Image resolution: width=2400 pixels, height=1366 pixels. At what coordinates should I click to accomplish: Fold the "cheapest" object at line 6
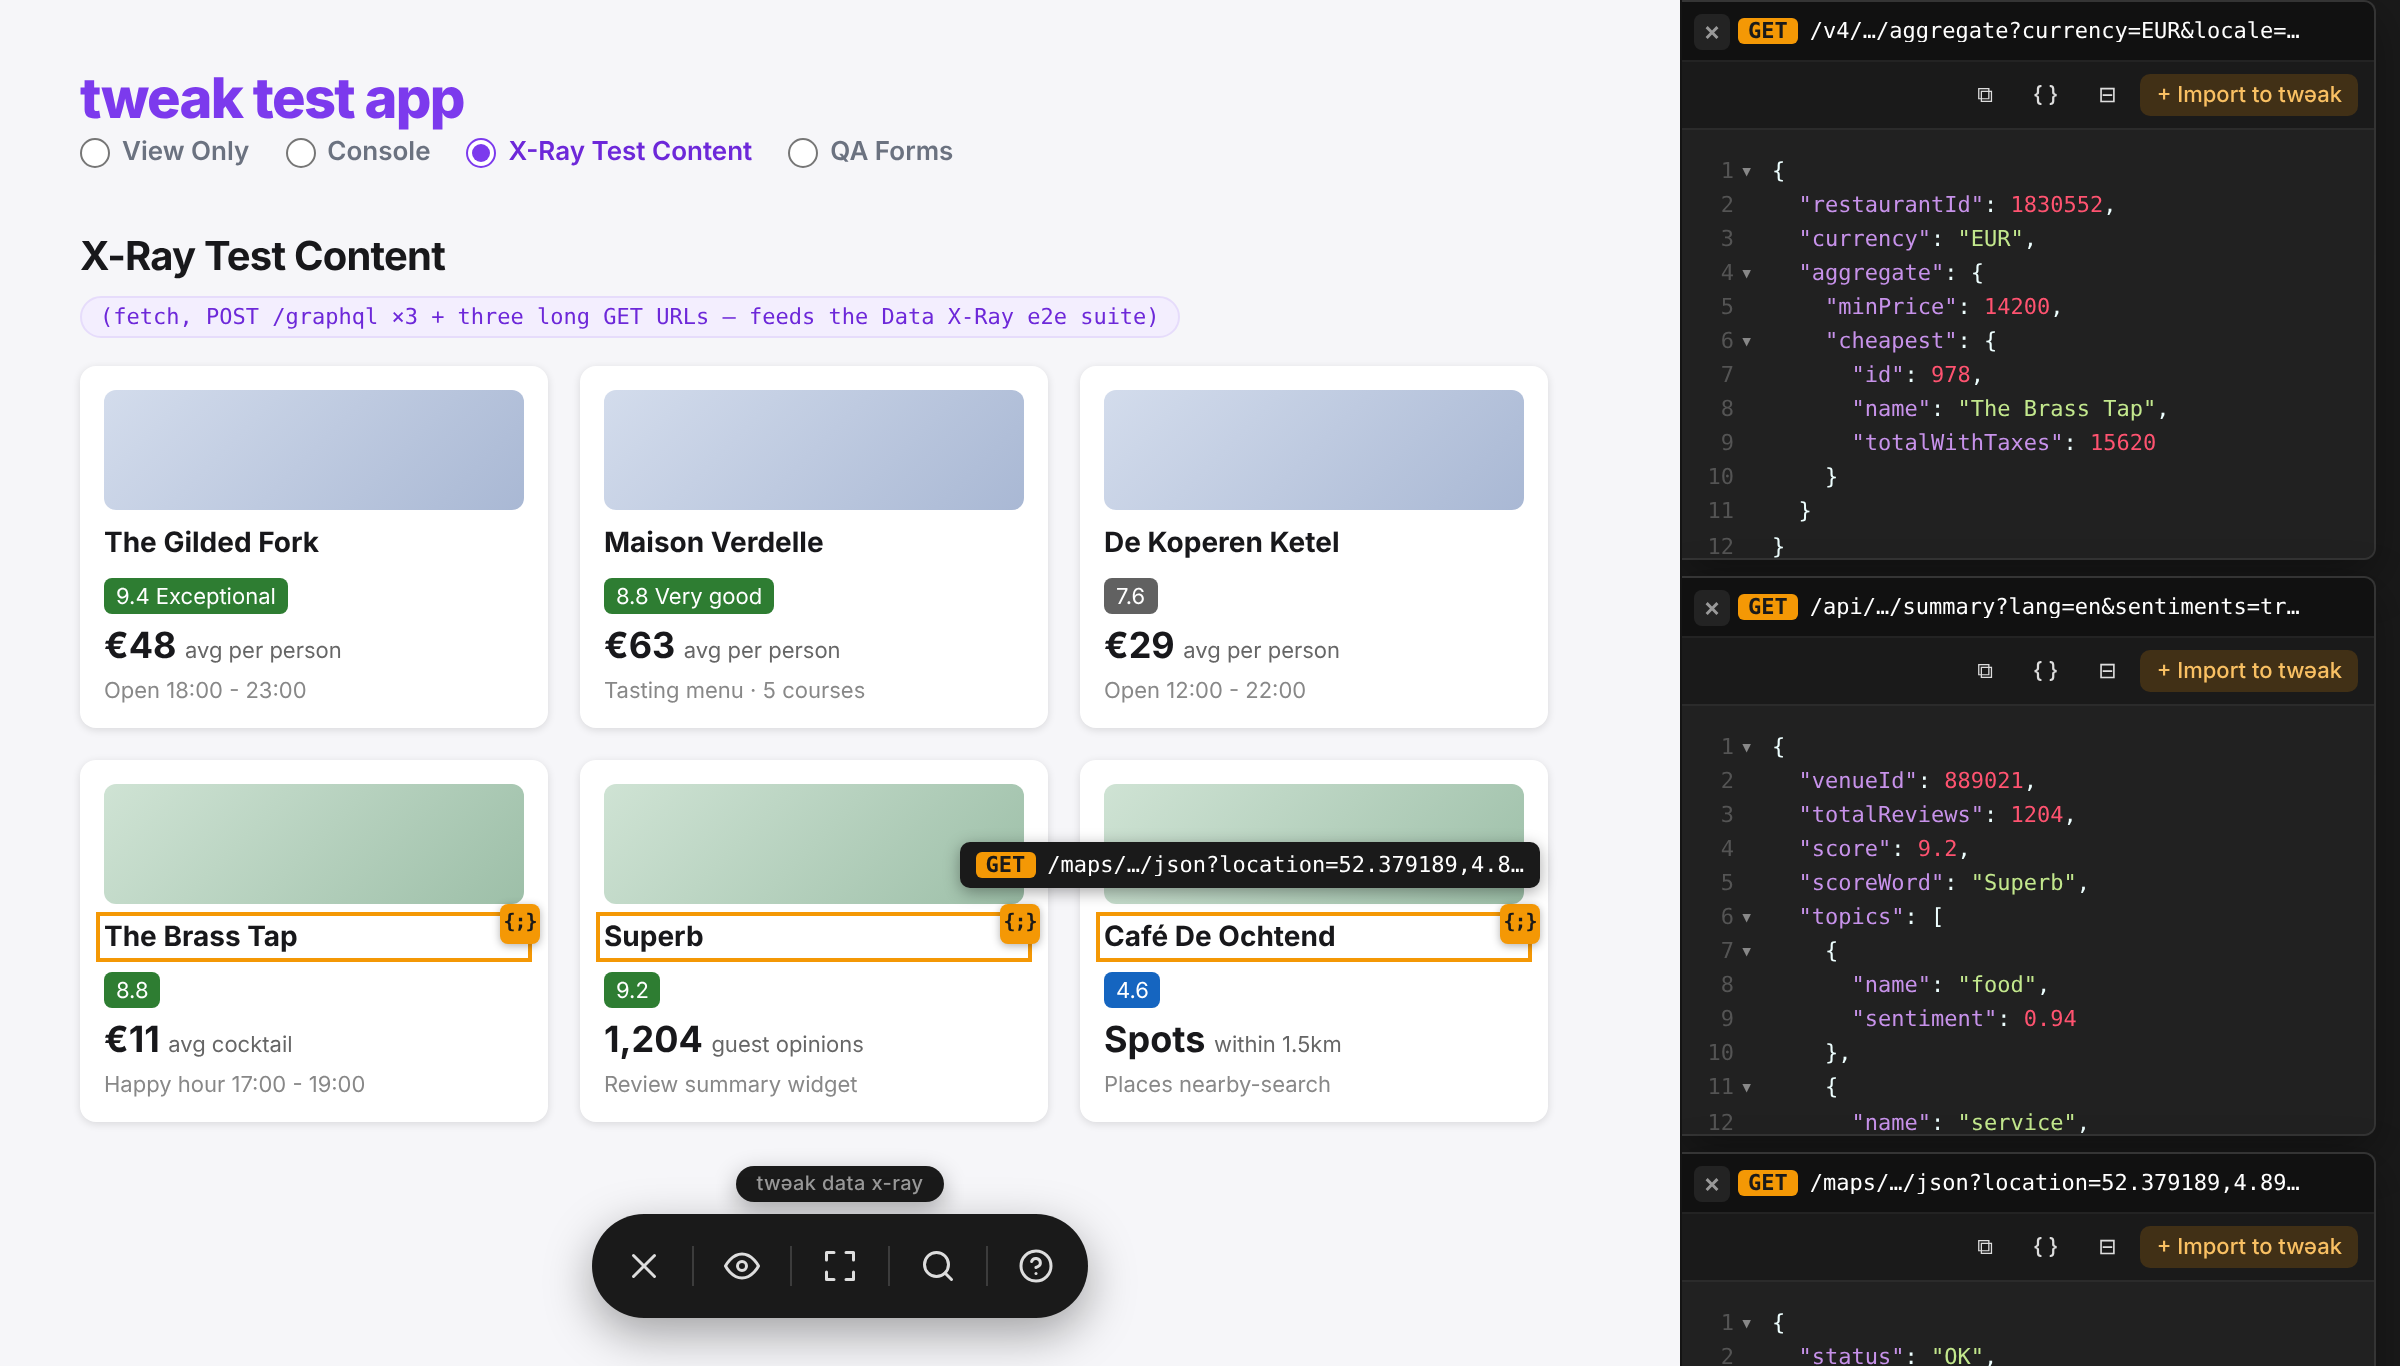(x=1747, y=342)
